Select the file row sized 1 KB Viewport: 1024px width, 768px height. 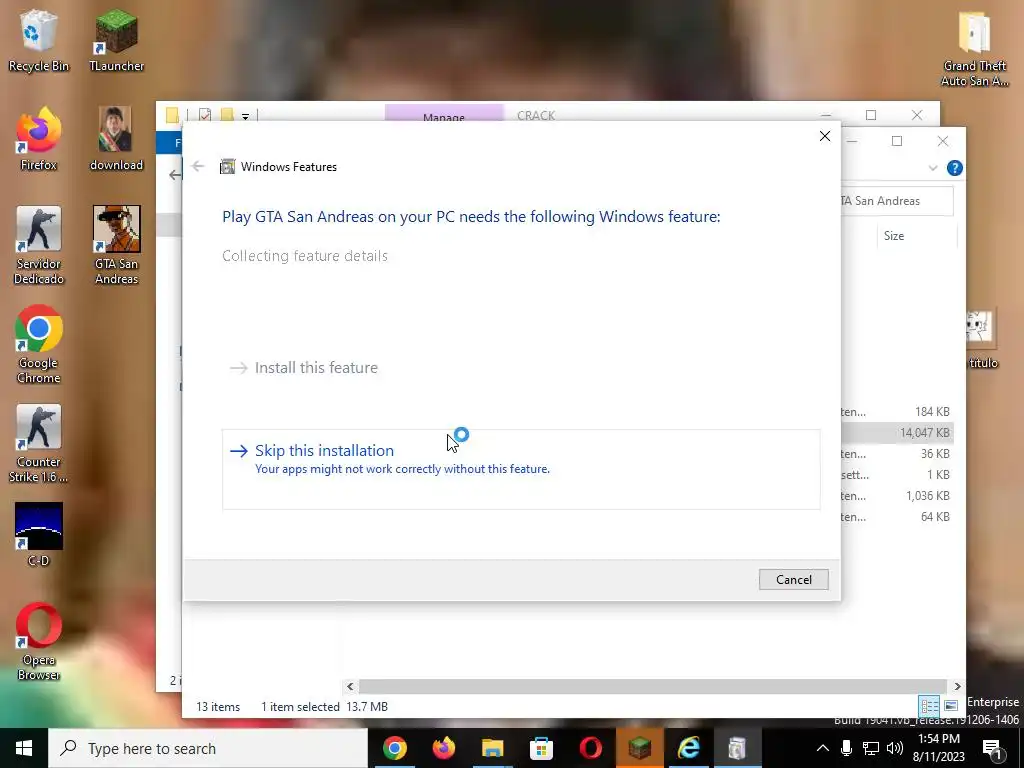coord(895,474)
